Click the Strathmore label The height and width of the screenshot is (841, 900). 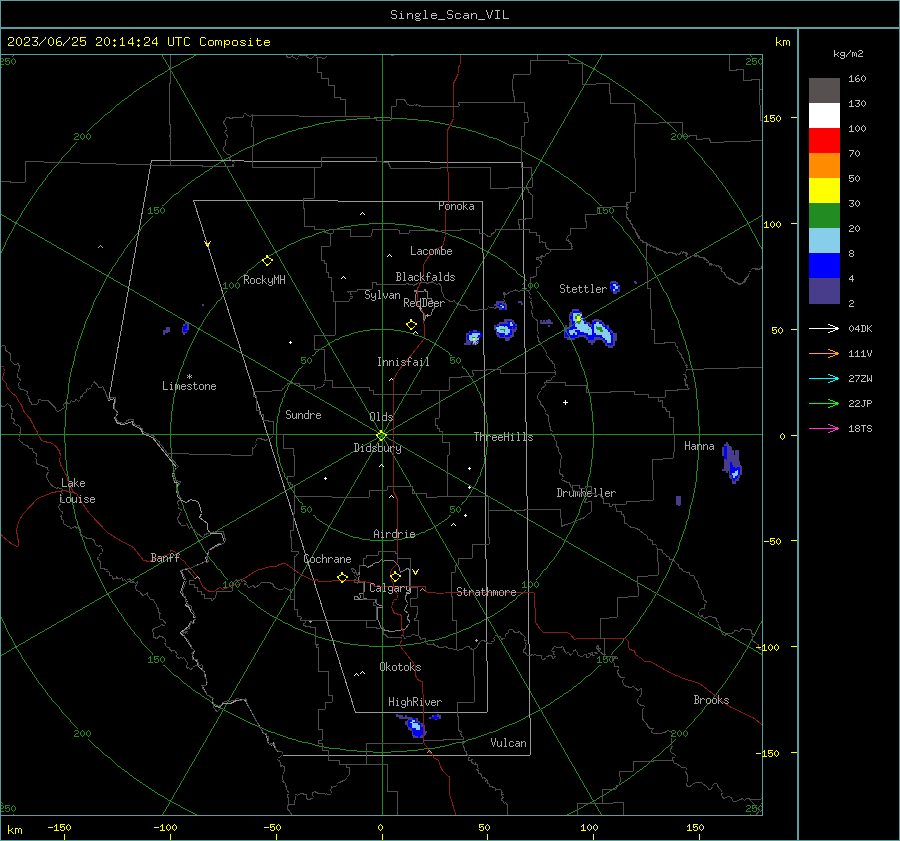click(486, 592)
